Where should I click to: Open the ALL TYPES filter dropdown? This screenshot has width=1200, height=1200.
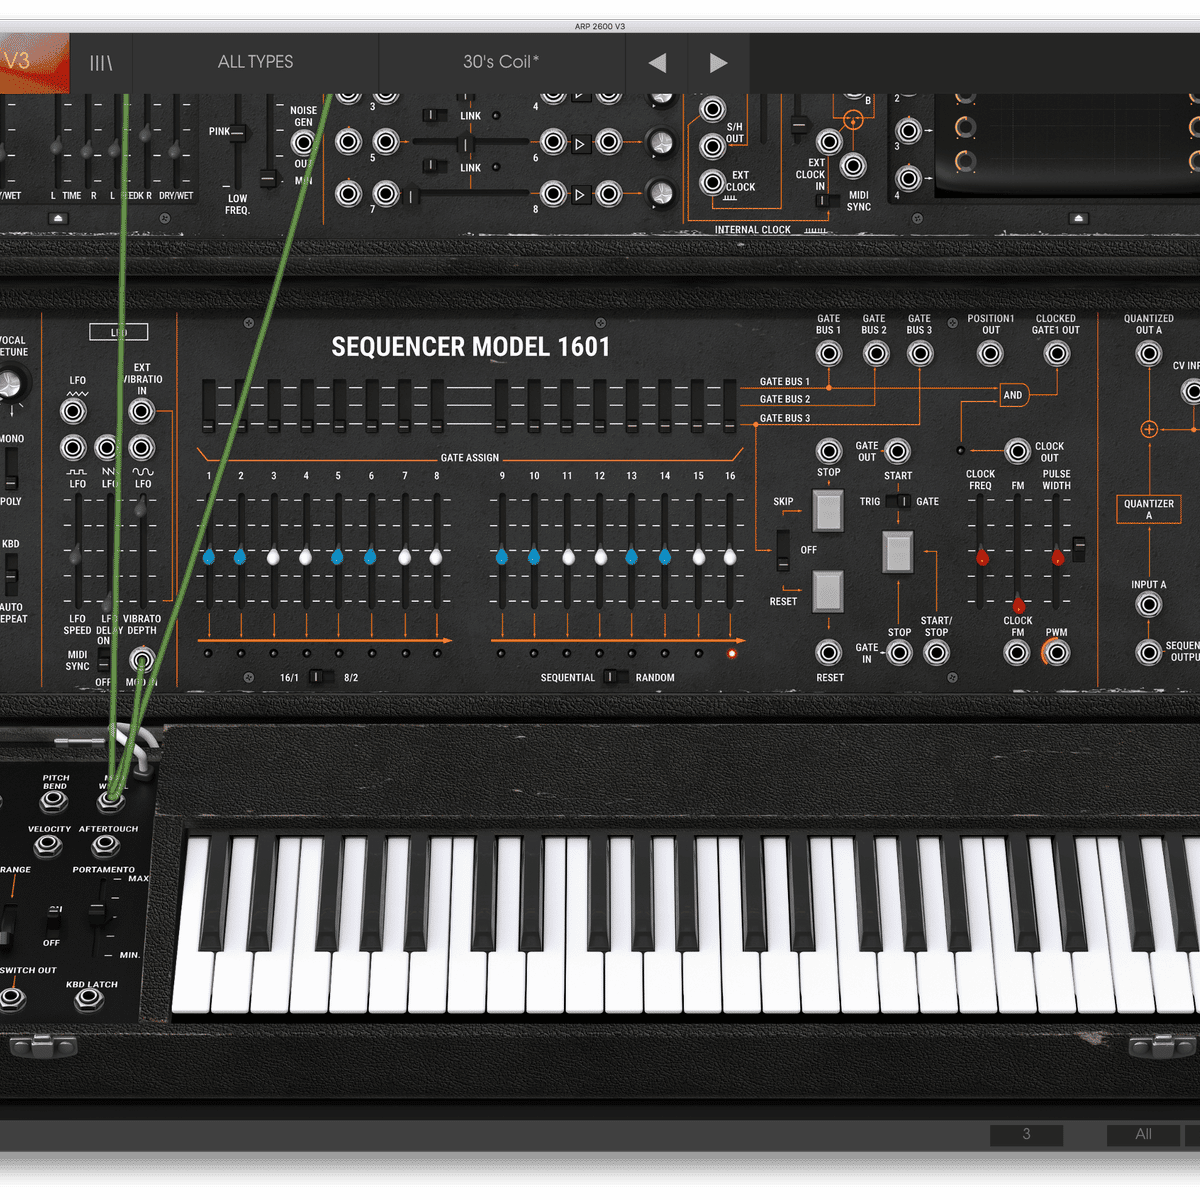[x=255, y=61]
